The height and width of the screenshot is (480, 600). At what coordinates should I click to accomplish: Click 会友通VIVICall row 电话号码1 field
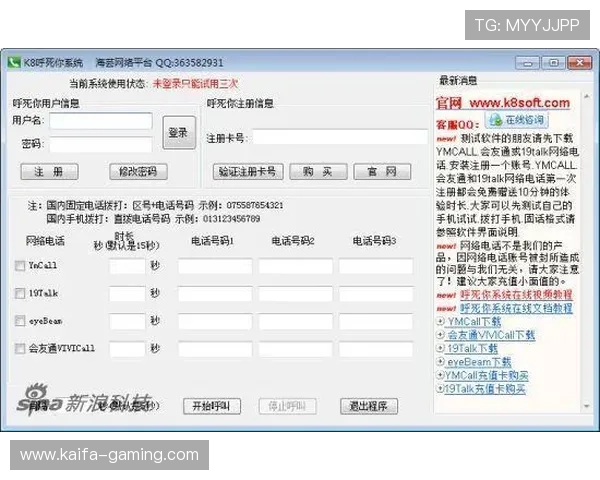point(215,349)
